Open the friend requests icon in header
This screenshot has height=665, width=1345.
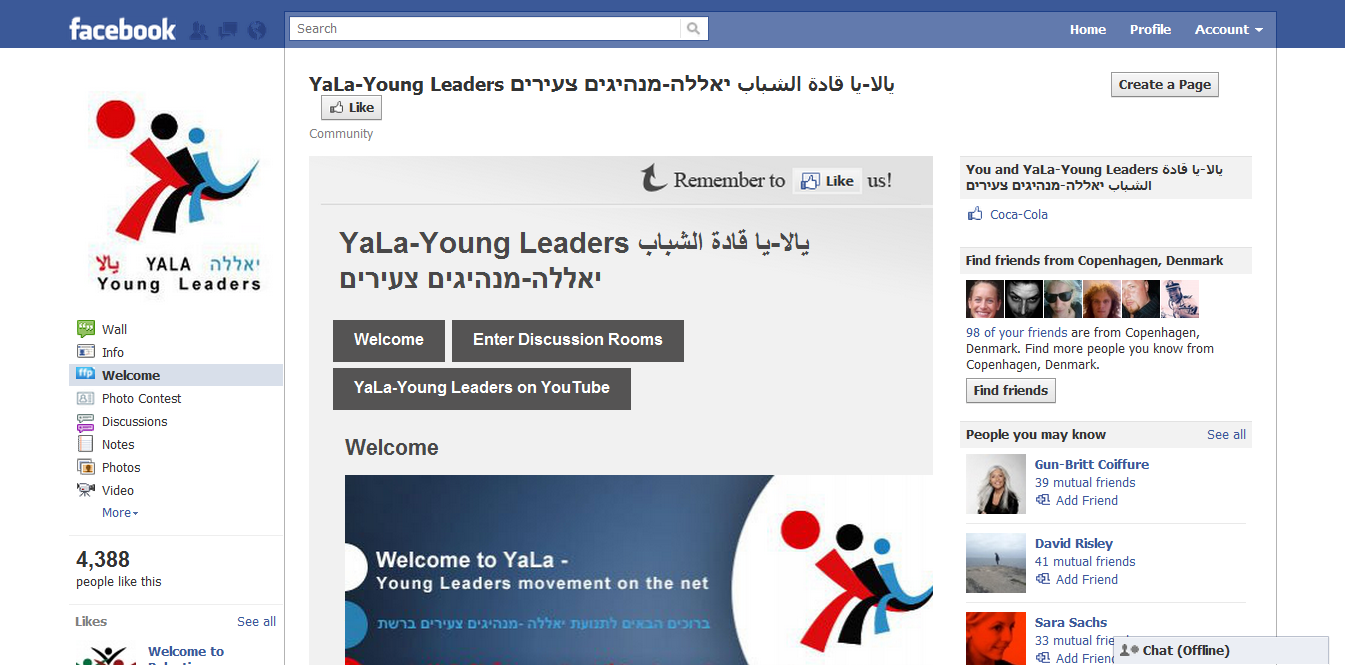click(198, 30)
